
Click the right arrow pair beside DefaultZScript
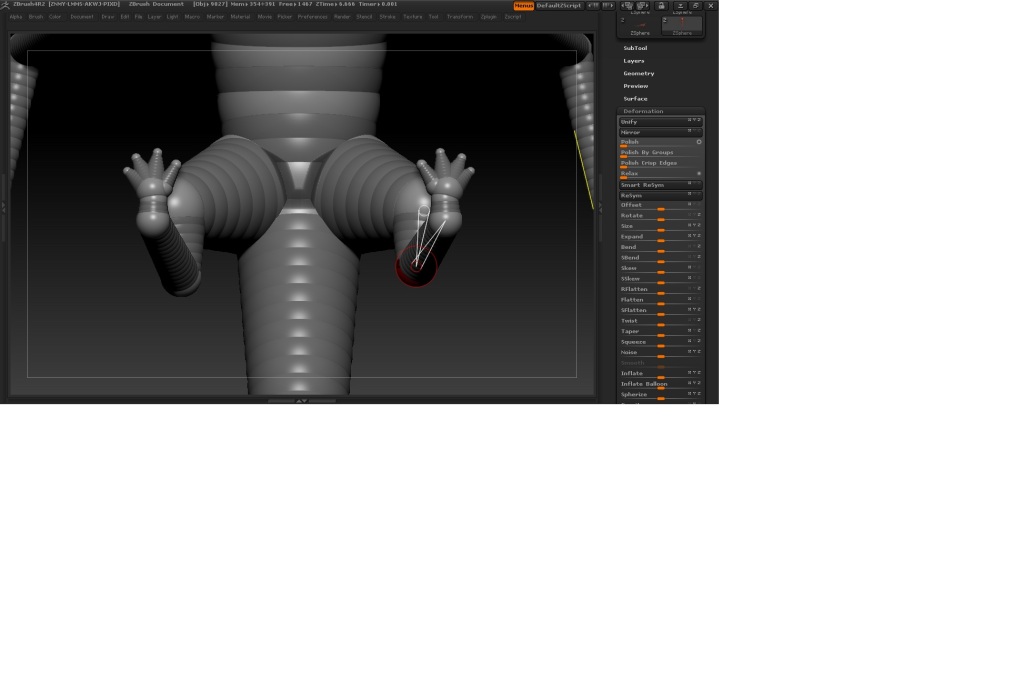click(608, 5)
